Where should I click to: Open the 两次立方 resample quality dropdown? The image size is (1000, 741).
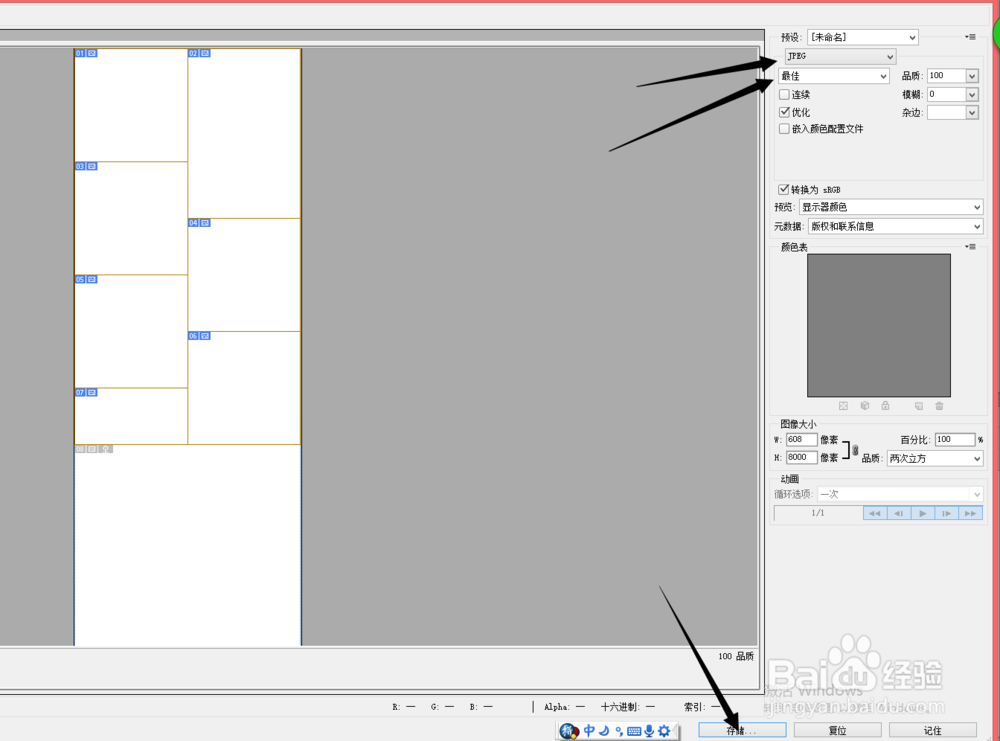pyautogui.click(x=935, y=459)
